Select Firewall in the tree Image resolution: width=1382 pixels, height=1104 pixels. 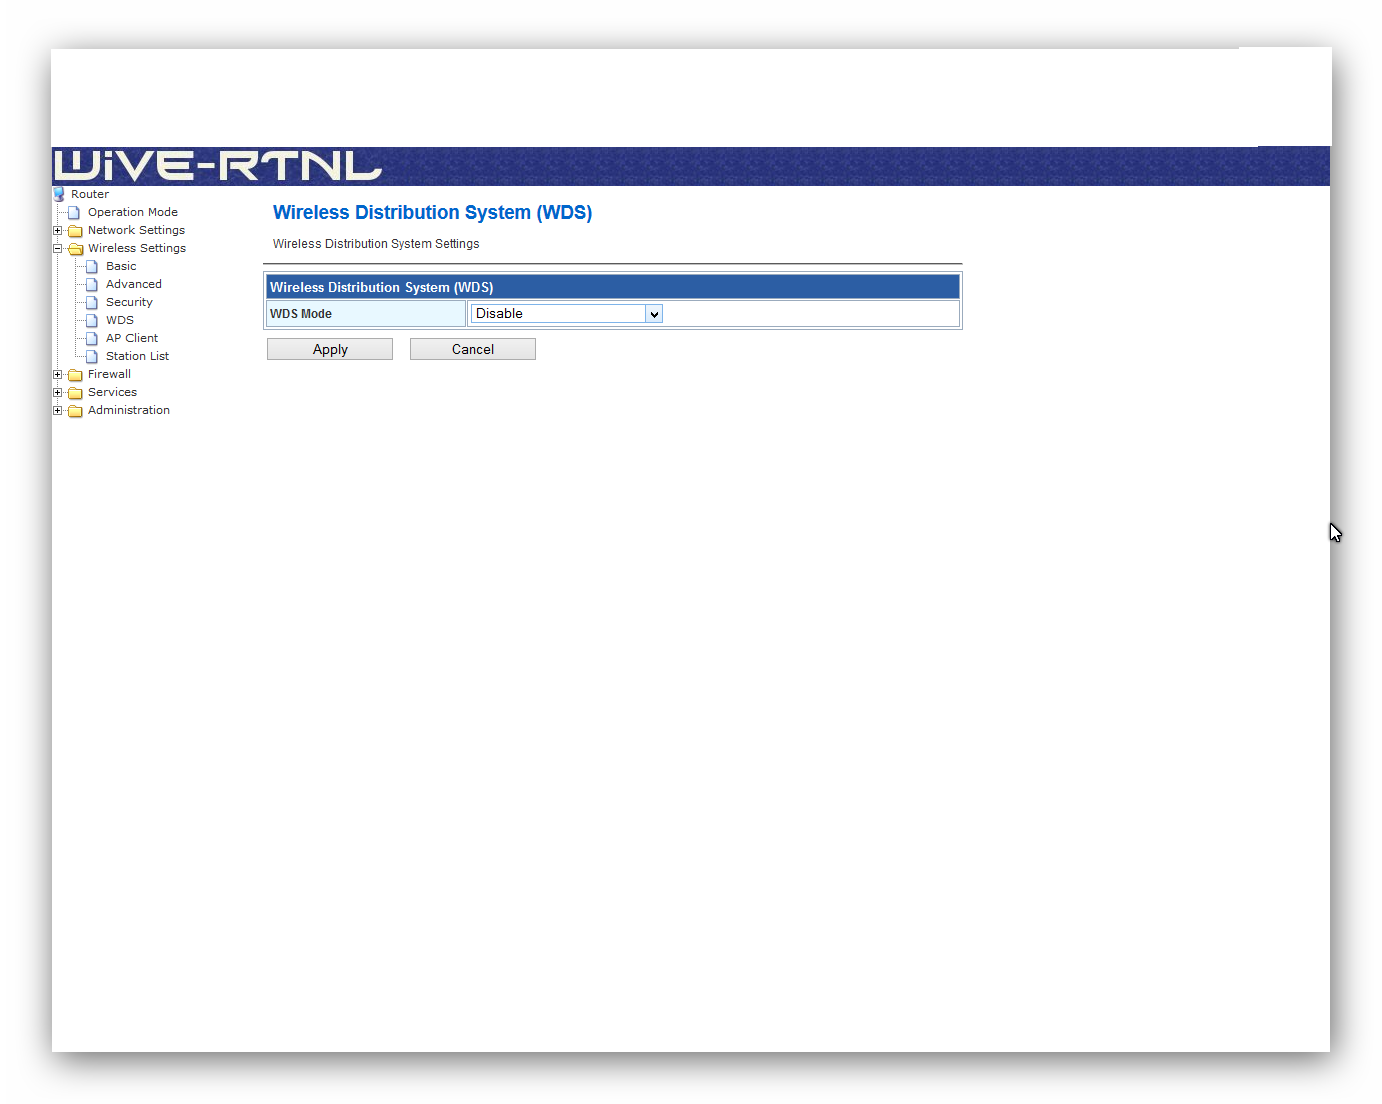(109, 374)
